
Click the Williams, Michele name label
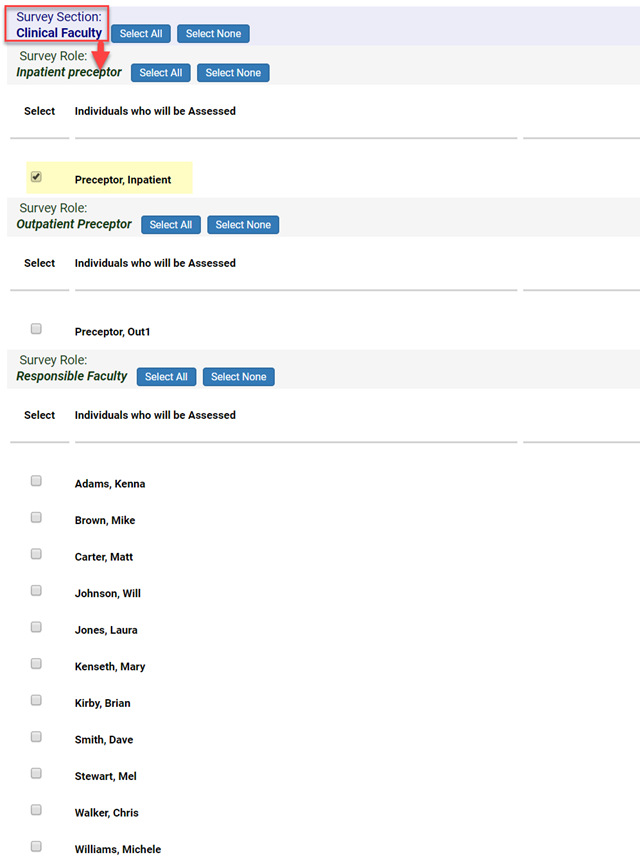(x=117, y=849)
